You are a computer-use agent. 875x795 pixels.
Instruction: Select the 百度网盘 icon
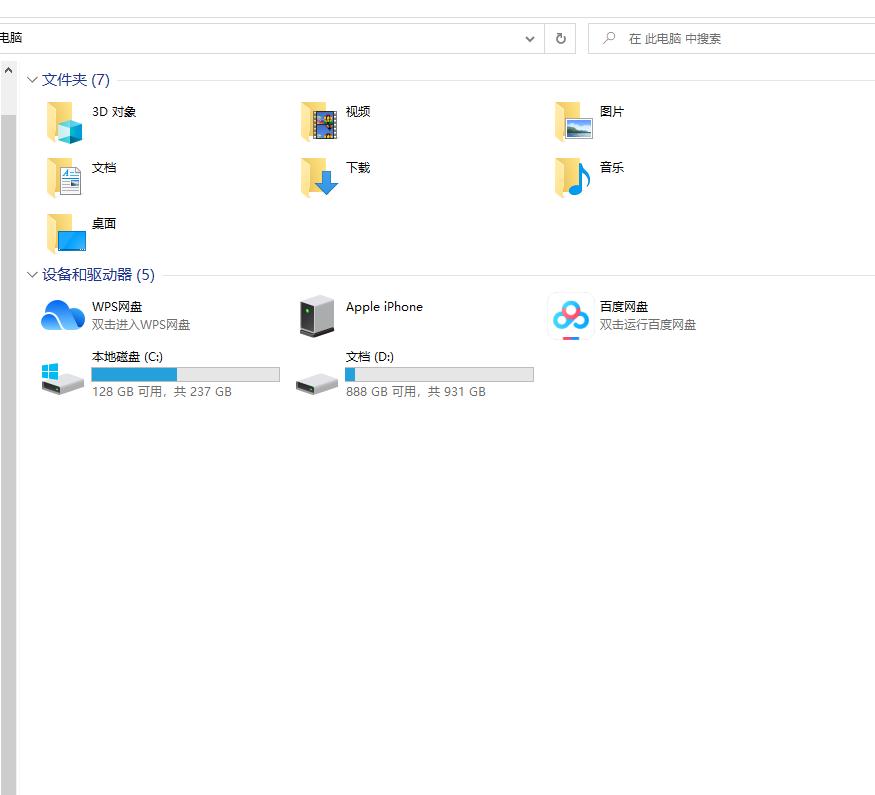(x=571, y=316)
